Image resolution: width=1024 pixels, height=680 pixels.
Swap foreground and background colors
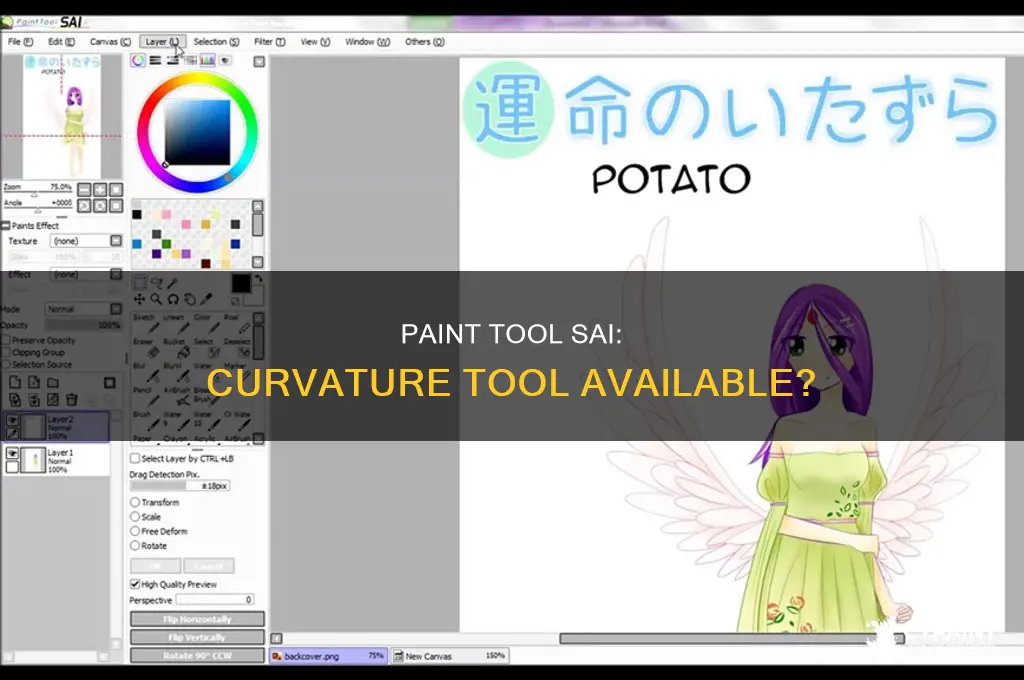259,279
